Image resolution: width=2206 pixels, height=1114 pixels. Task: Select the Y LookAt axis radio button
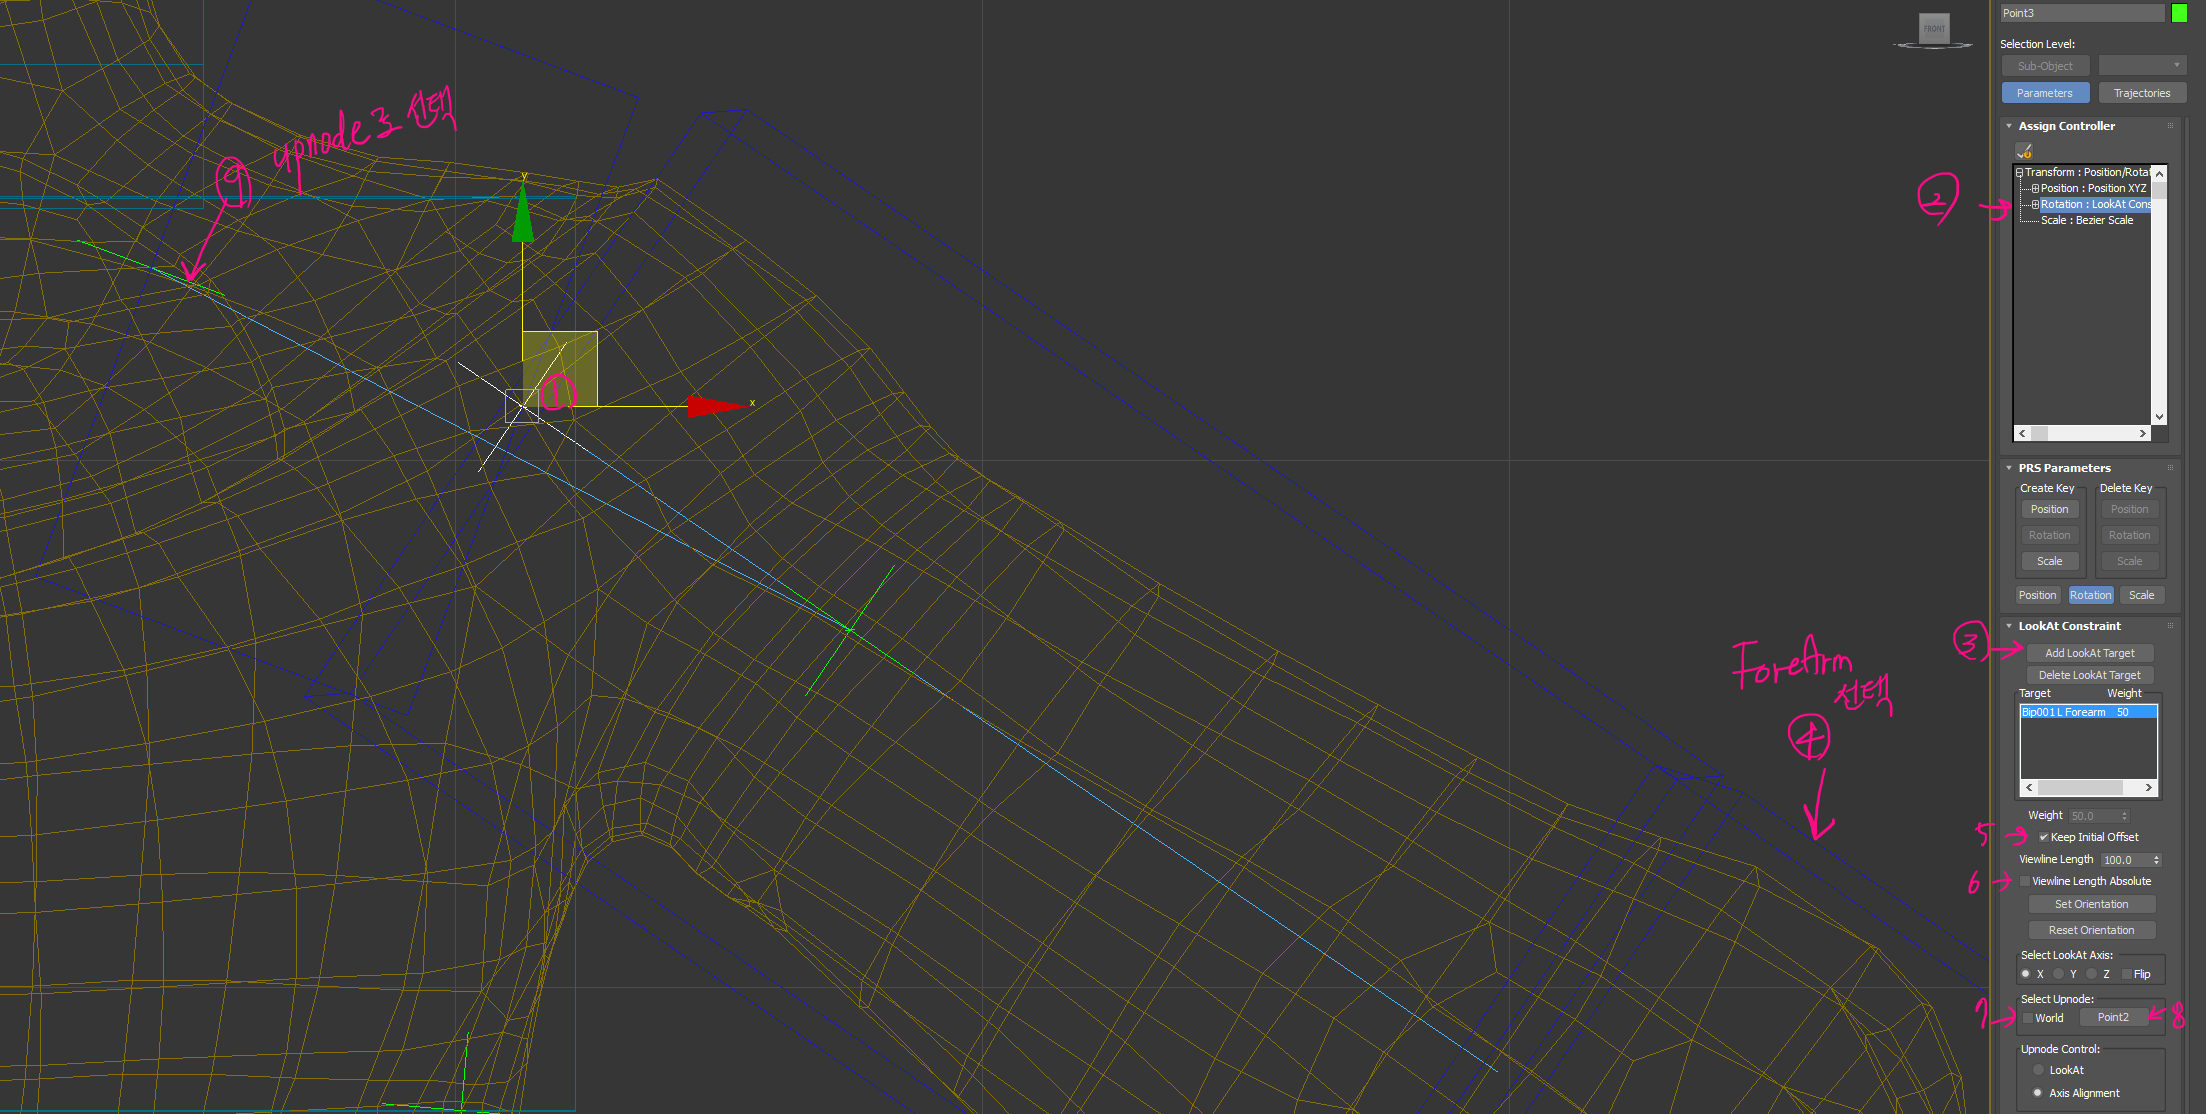click(2058, 974)
